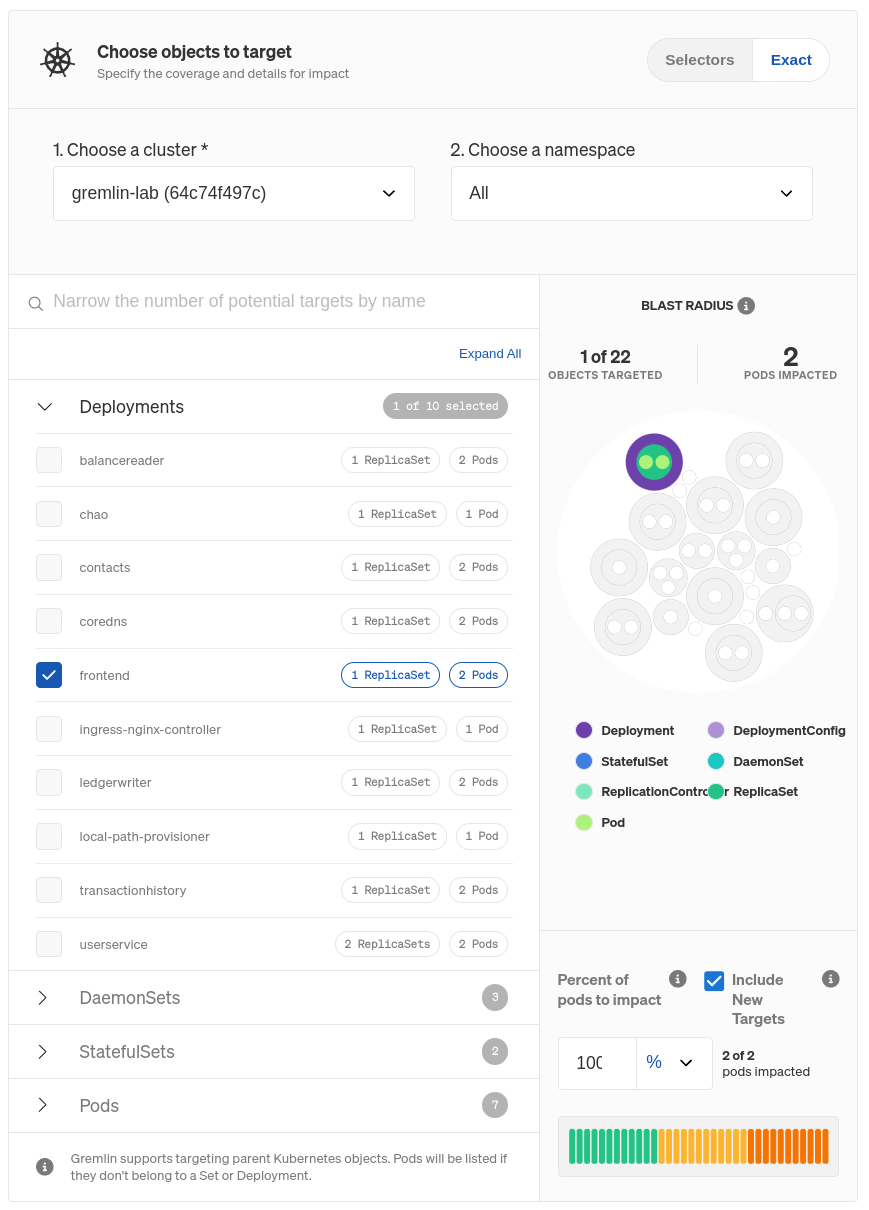Open the Percent of pods info icon
Image resolution: width=869 pixels, height=1210 pixels.
[677, 979]
